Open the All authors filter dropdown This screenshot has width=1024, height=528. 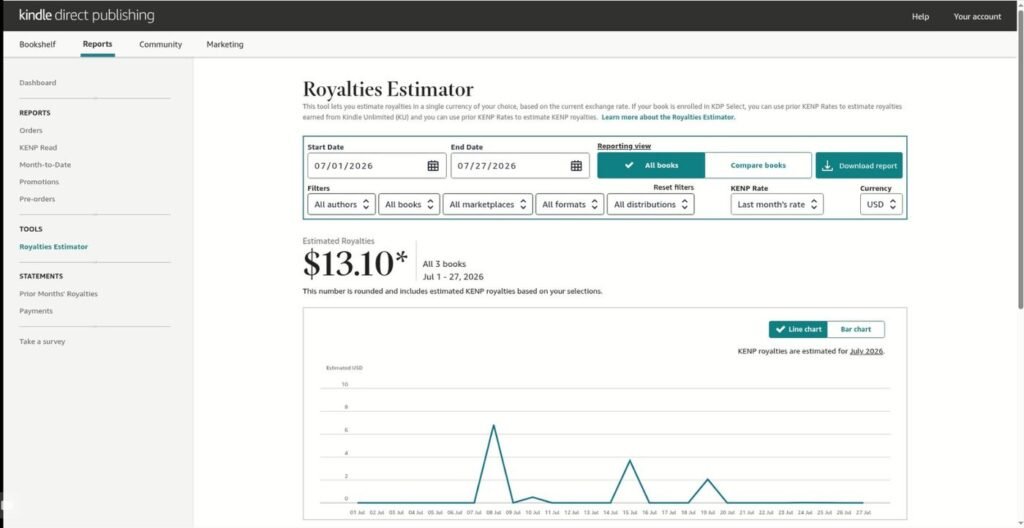point(342,205)
